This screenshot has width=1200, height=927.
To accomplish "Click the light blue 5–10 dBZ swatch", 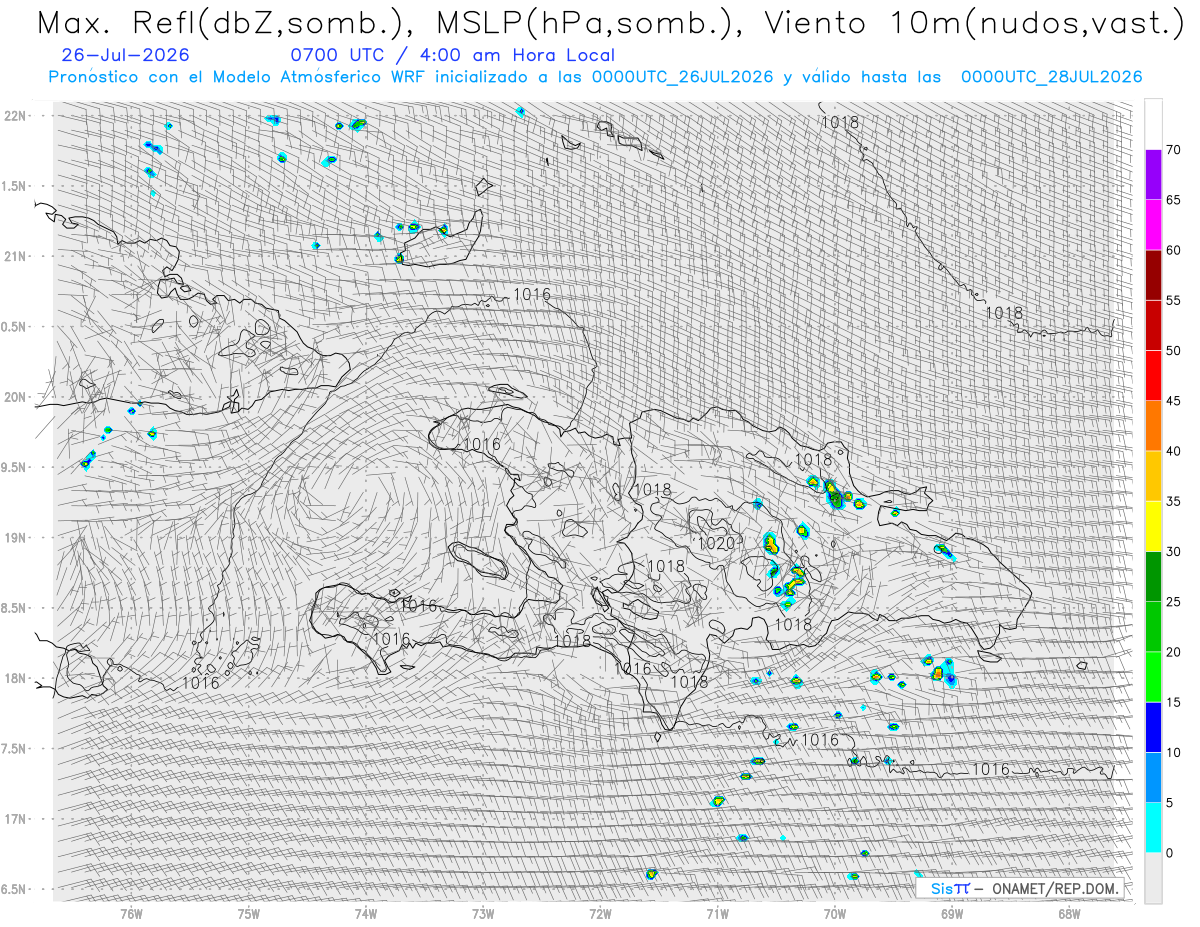I will pyautogui.click(x=1153, y=778).
